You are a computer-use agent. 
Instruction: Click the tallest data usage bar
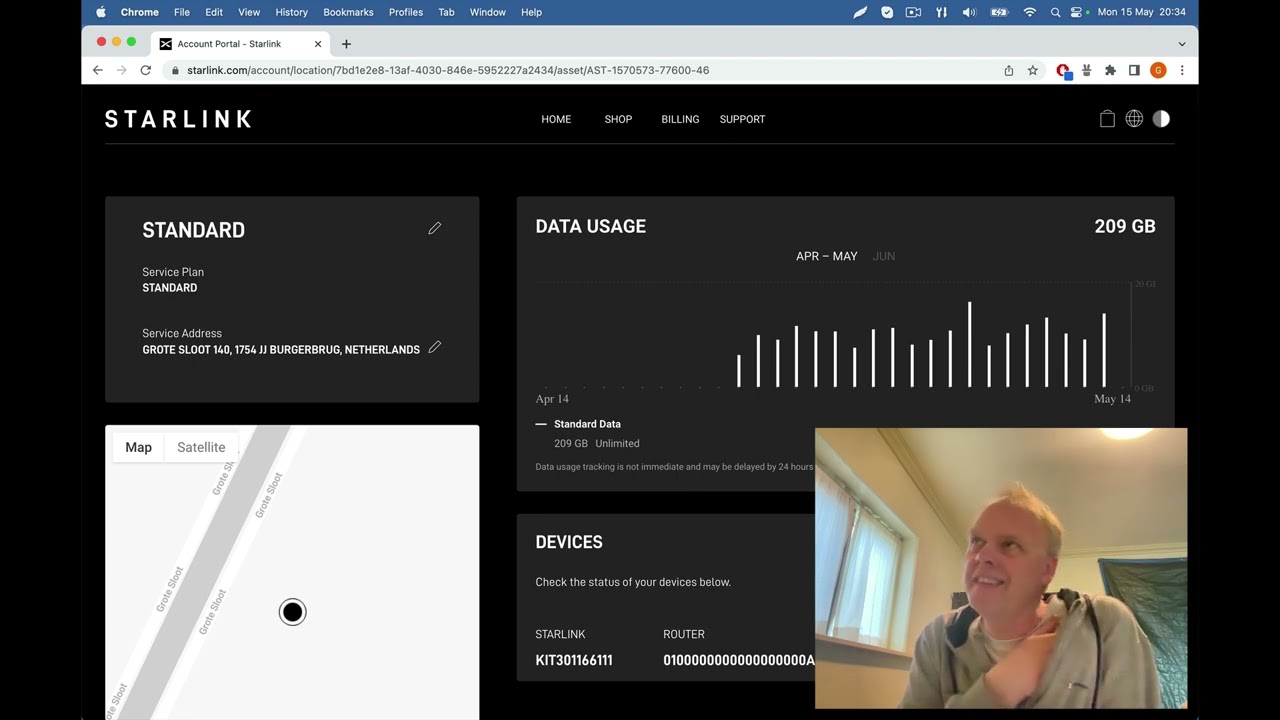tap(969, 344)
